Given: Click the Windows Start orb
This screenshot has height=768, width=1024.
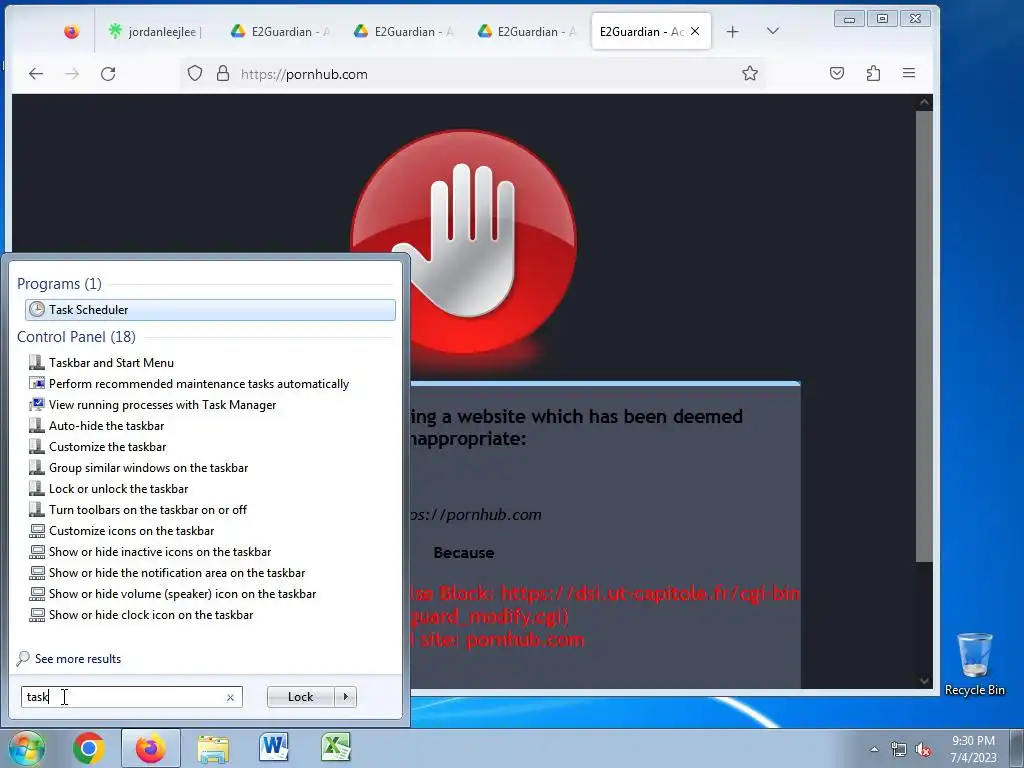Looking at the screenshot, I should 25,748.
